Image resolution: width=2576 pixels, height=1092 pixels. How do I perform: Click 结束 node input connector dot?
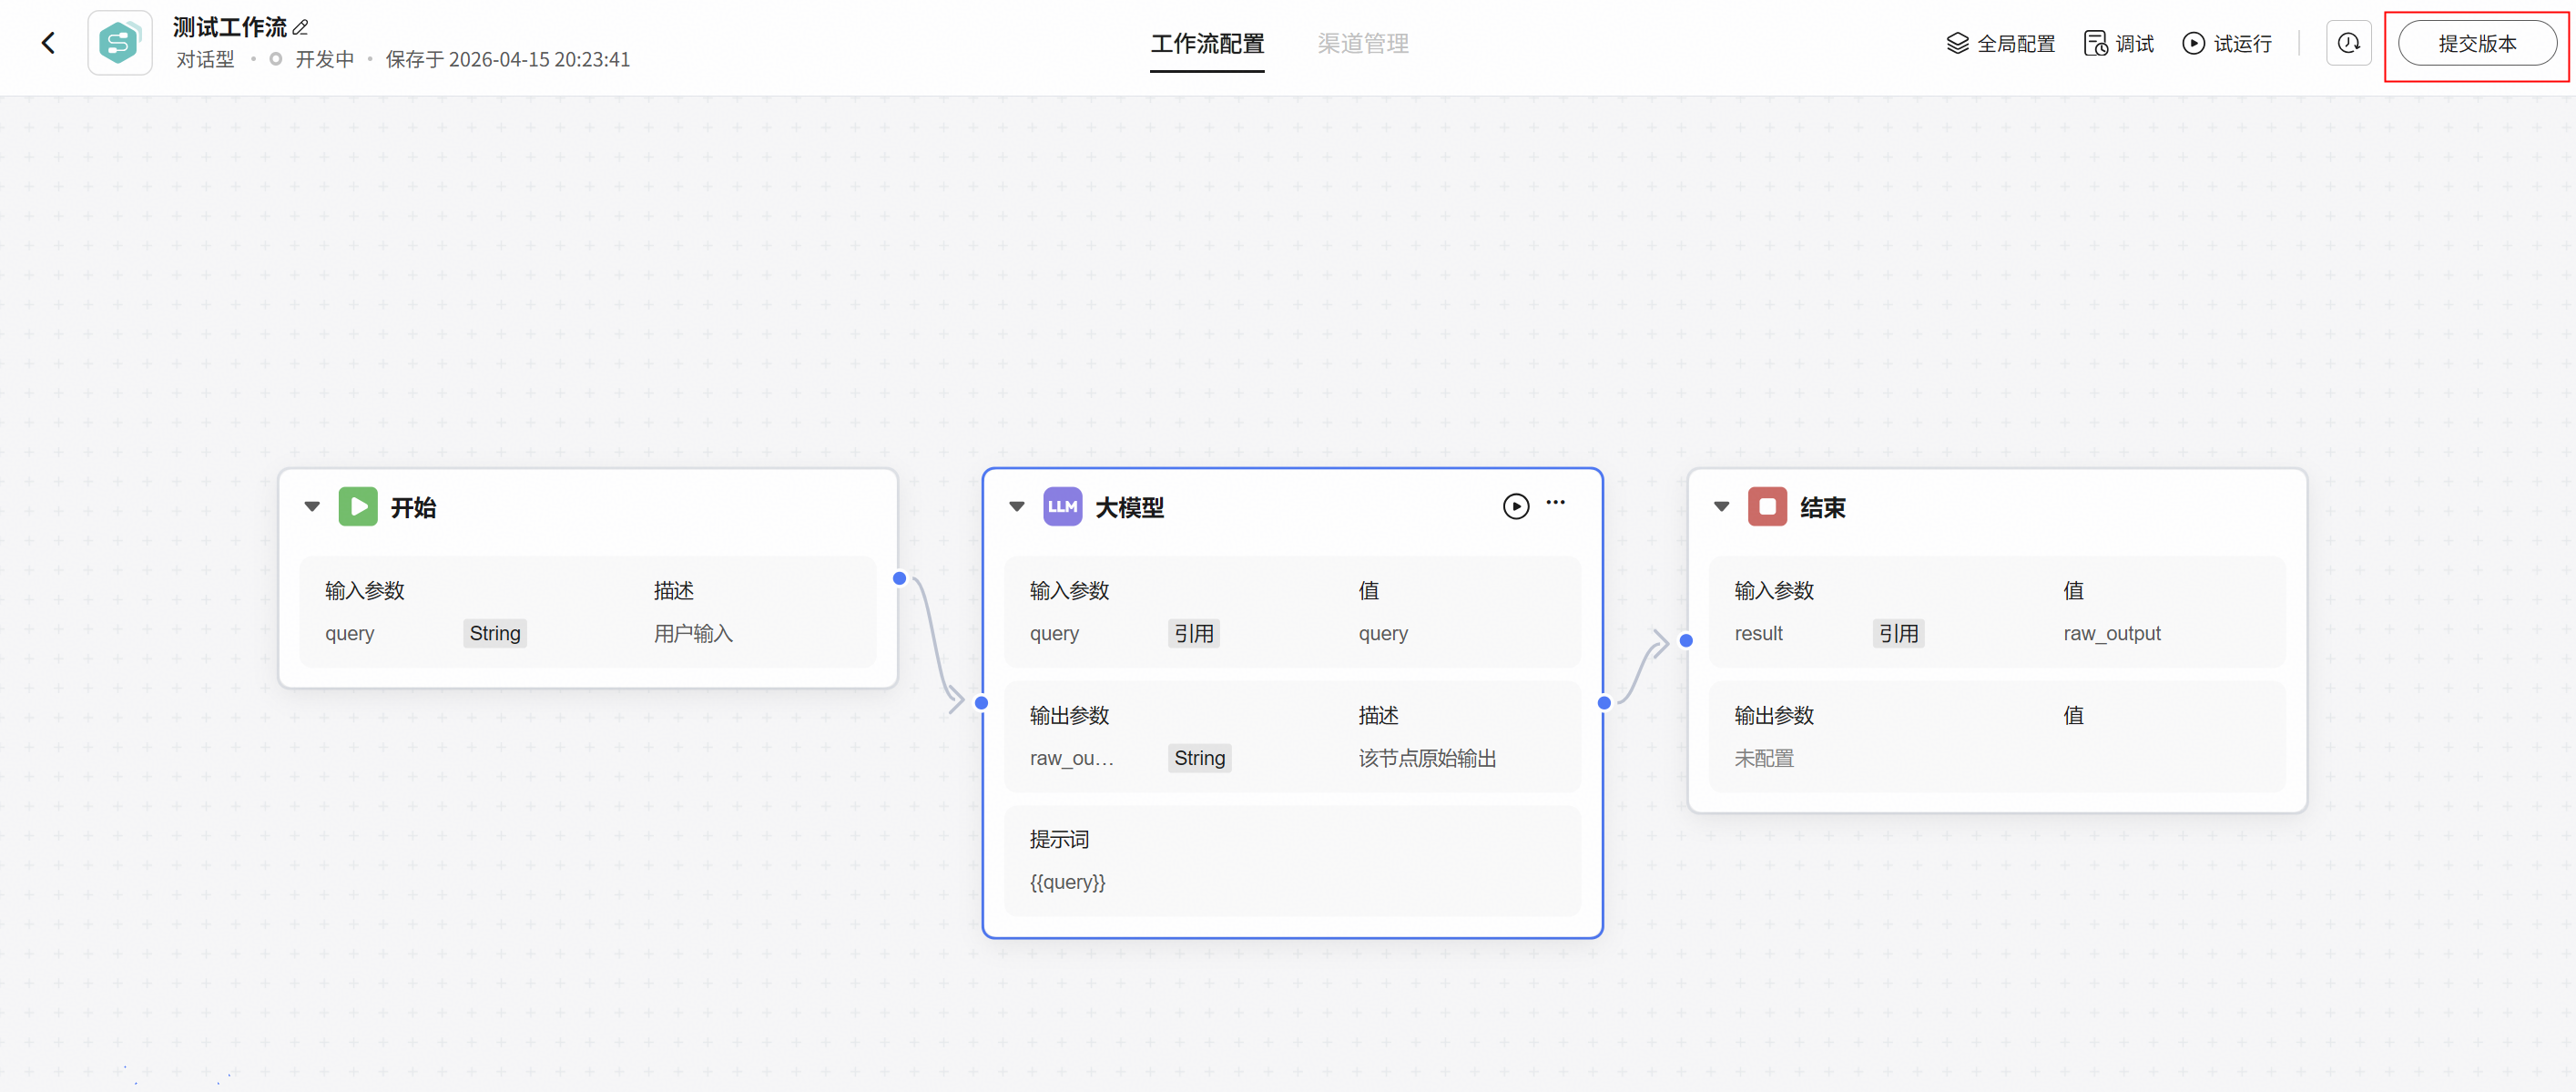click(1686, 641)
